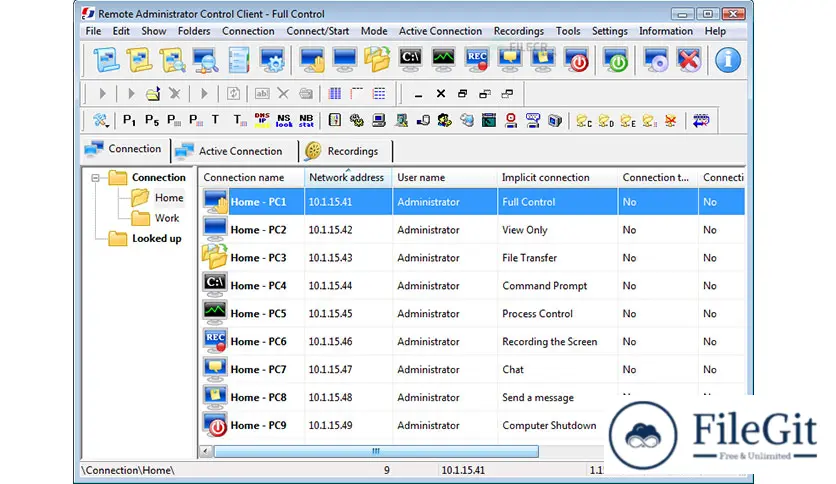This screenshot has width=836, height=484.
Task: Click the red Computer Shutdown toolbar icon
Action: [576, 60]
